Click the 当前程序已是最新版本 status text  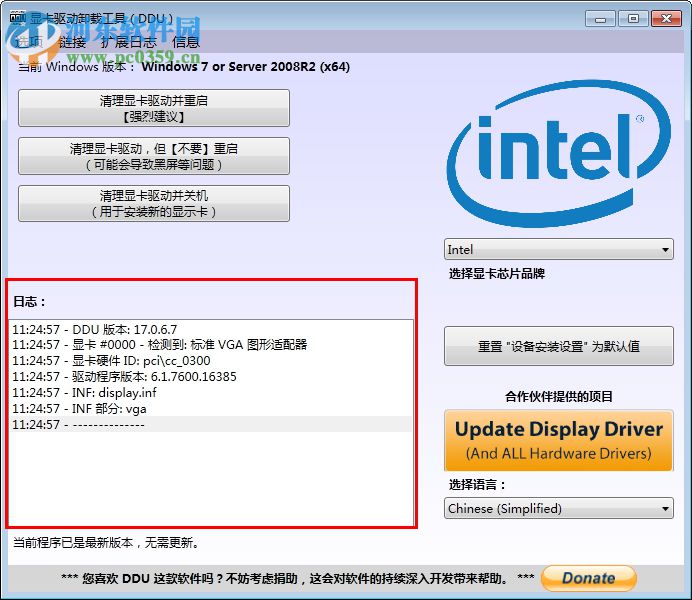pos(106,542)
